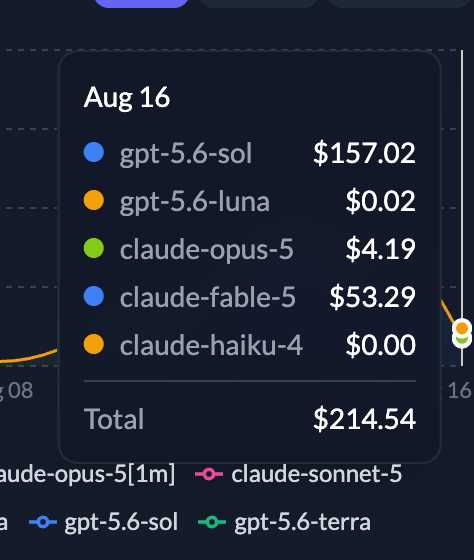Click the 16 x-axis date label
The width and height of the screenshot is (474, 560).
tap(459, 390)
